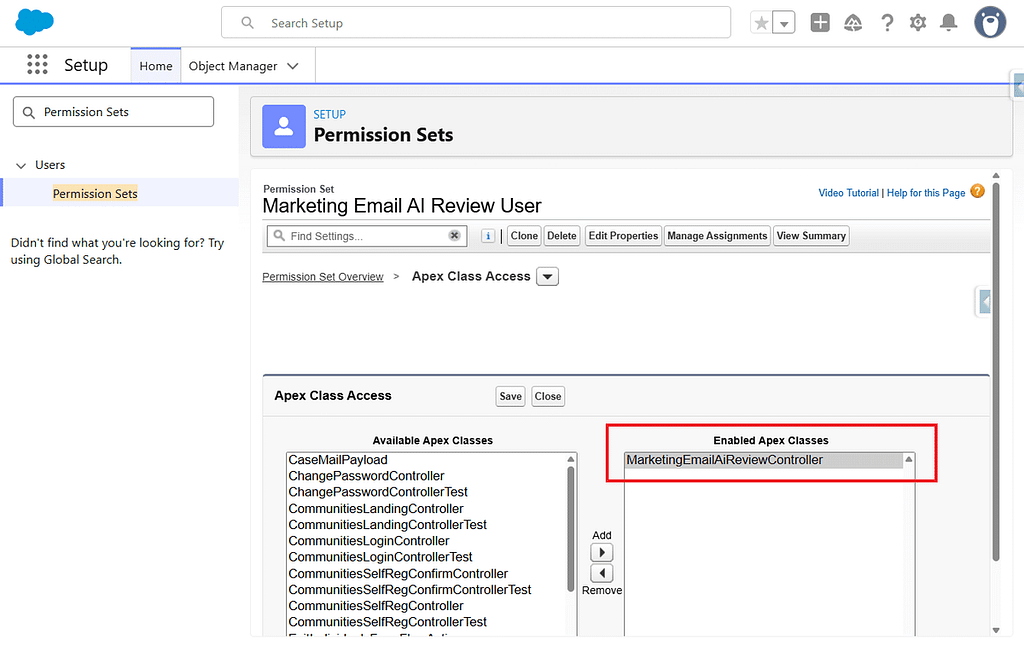The height and width of the screenshot is (646, 1024).
Task: Open the notifications bell
Action: click(x=948, y=24)
